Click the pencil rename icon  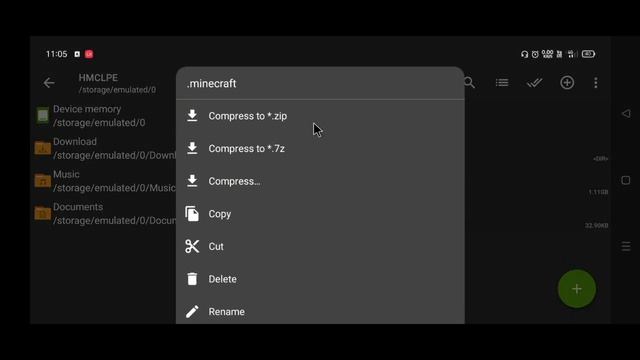coord(192,311)
